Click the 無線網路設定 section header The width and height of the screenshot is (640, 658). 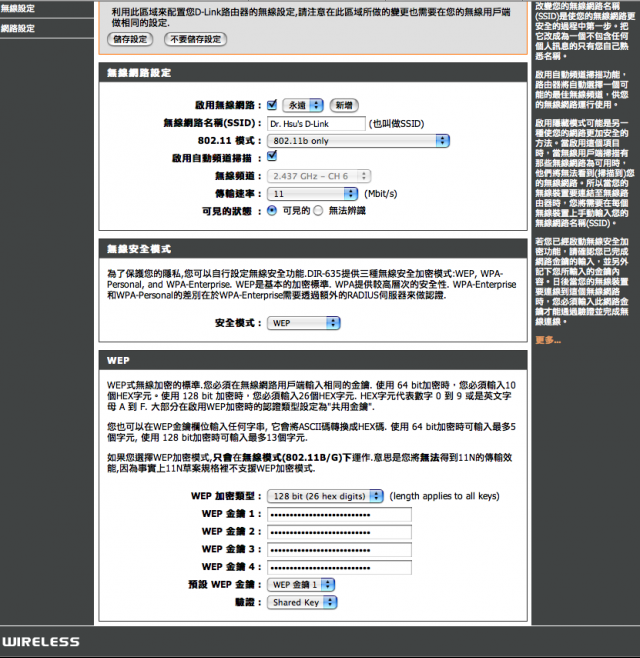313,73
